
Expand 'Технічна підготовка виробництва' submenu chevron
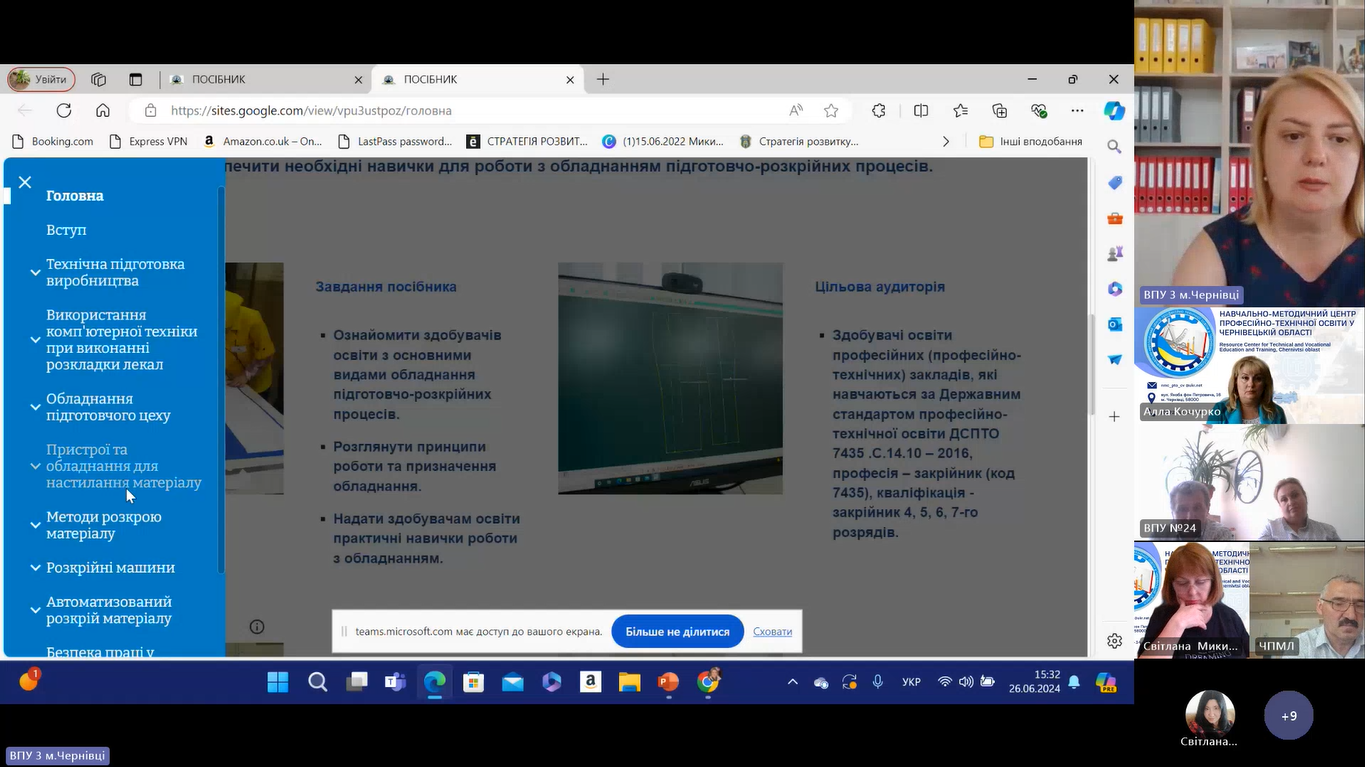35,273
